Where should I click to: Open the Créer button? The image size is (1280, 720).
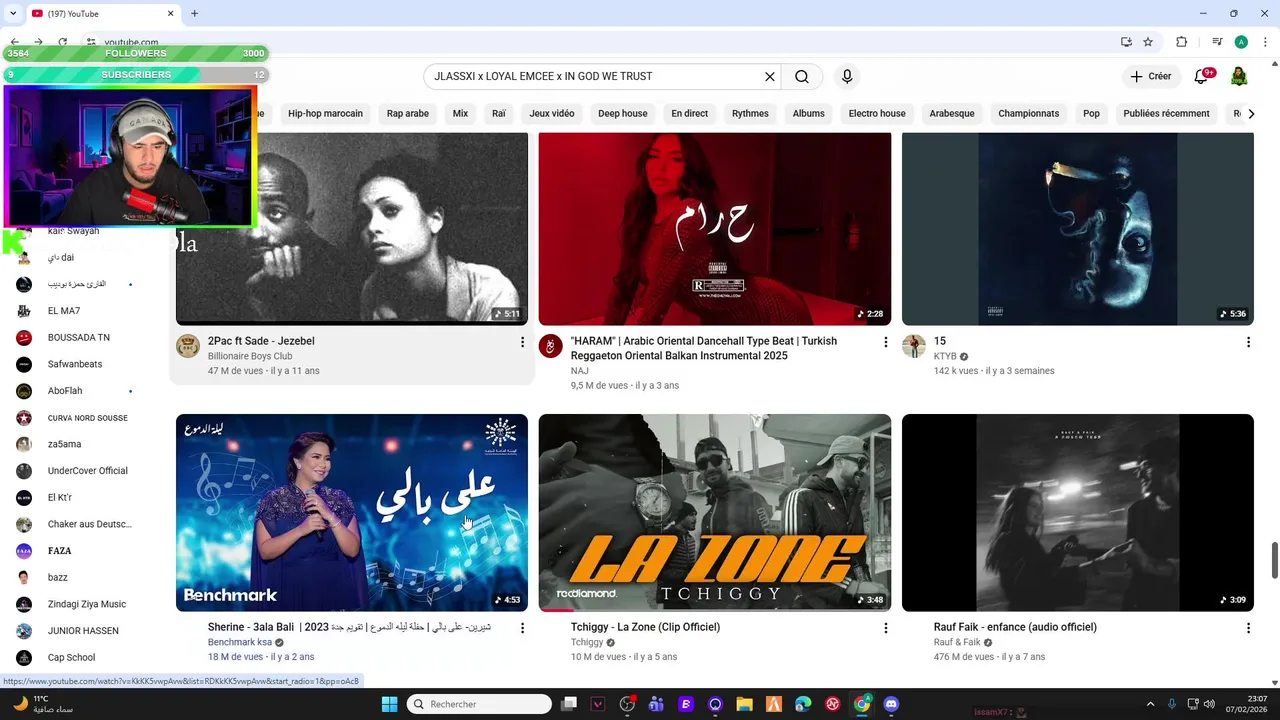1151,76
